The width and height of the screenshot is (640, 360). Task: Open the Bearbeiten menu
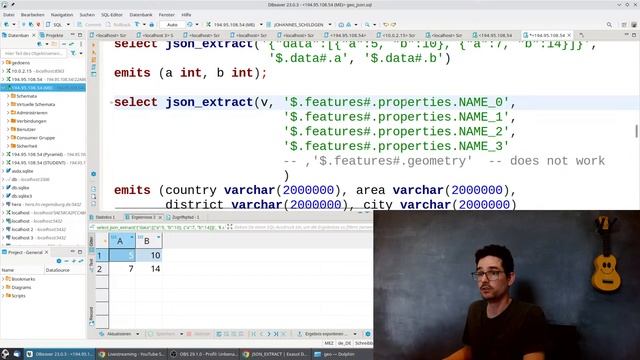pos(33,15)
